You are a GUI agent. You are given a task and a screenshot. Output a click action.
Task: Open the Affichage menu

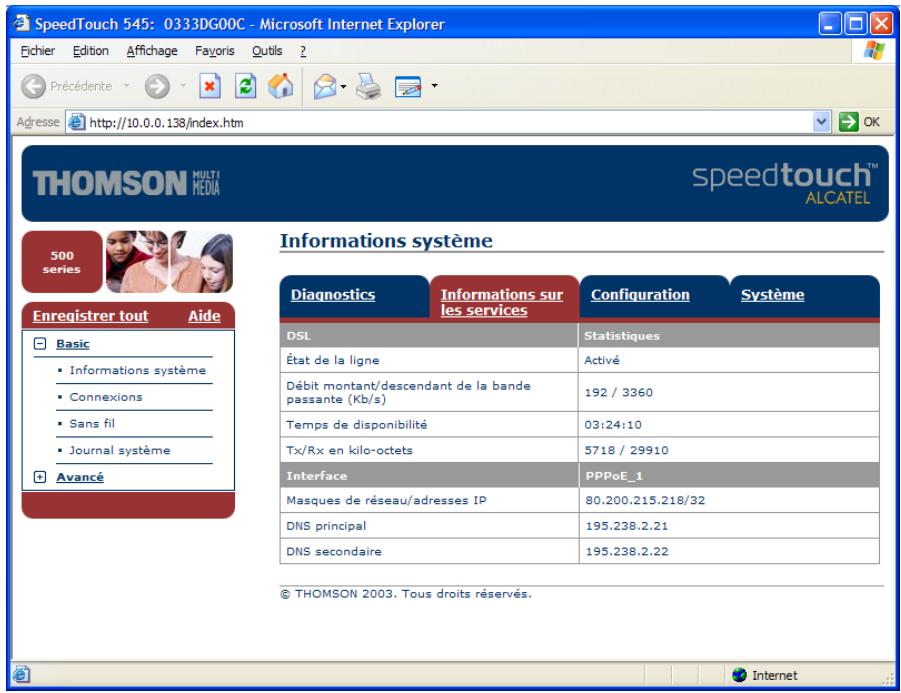[152, 51]
